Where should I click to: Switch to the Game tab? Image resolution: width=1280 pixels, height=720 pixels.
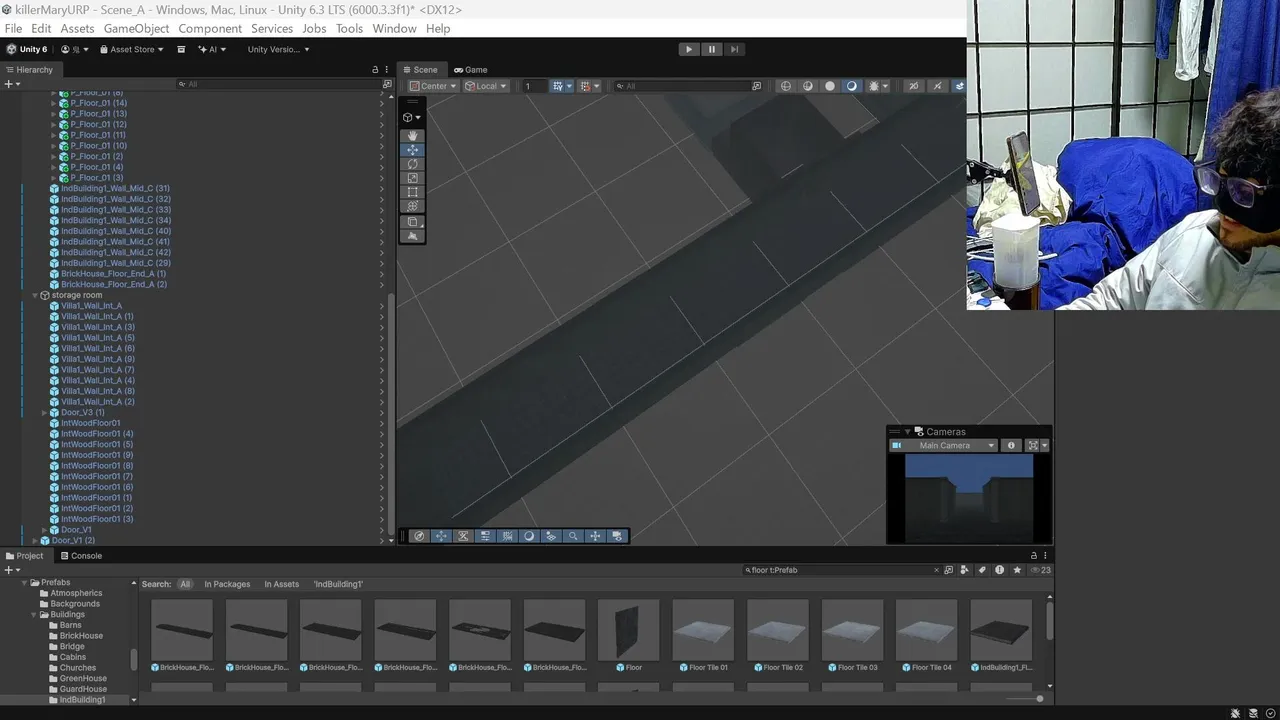click(x=470, y=70)
